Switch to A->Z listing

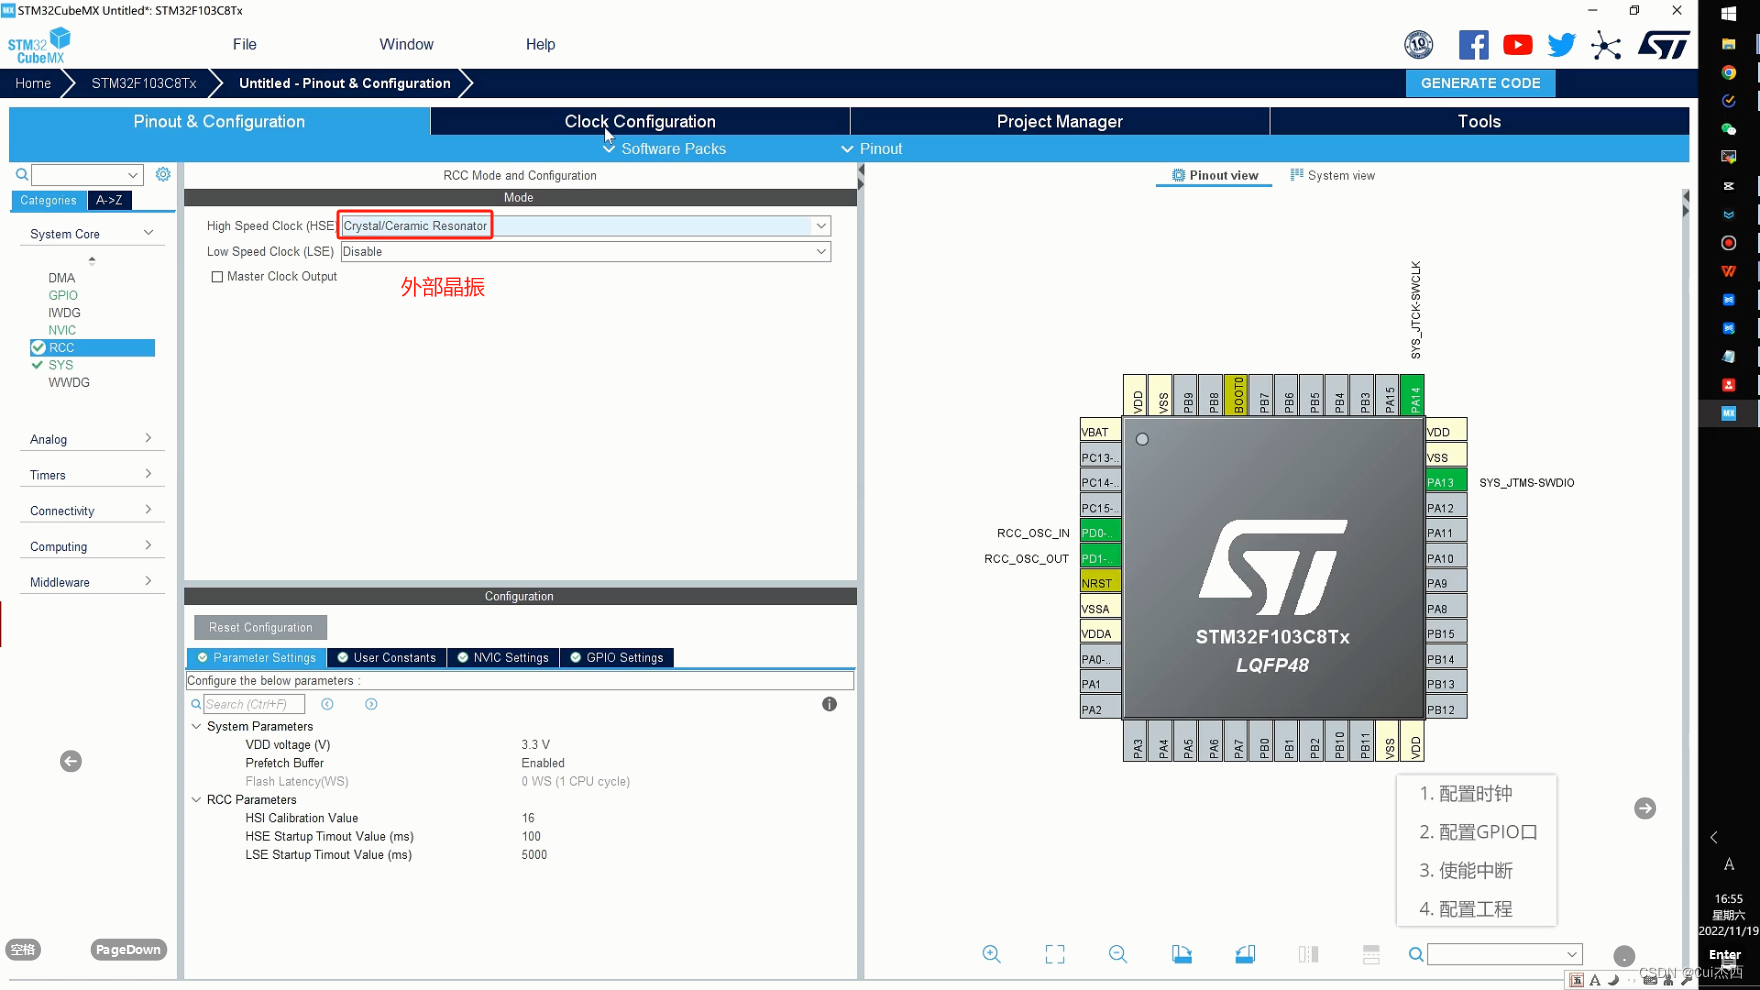[x=110, y=200]
